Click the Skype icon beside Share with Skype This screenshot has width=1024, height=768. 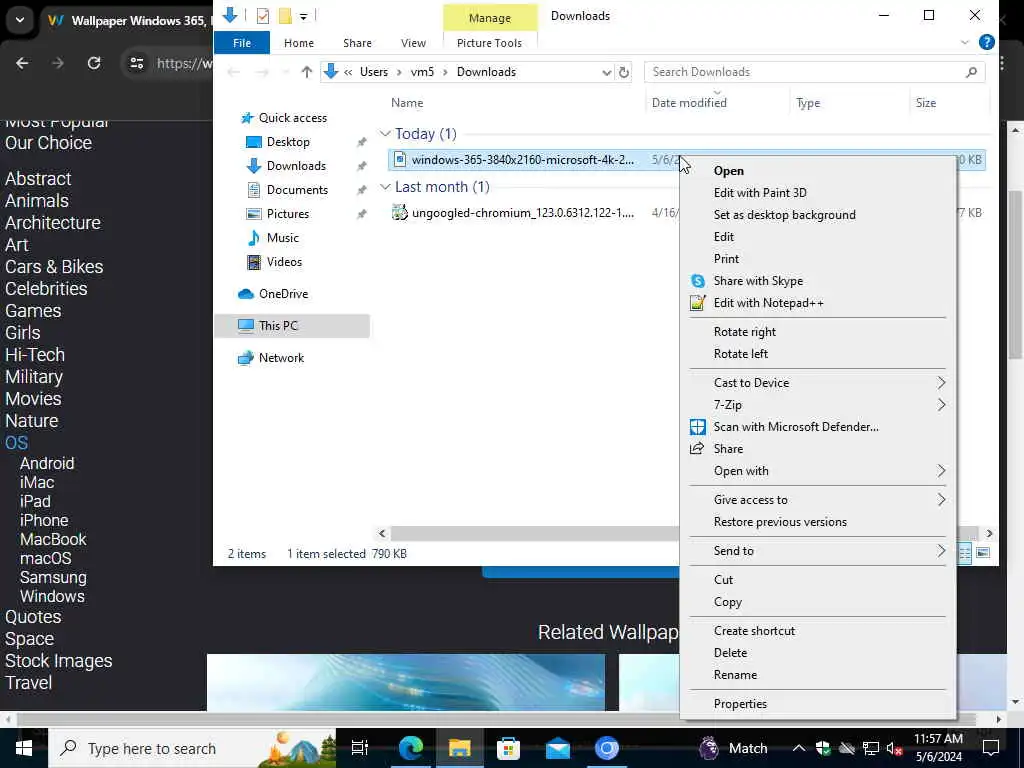(x=697, y=281)
